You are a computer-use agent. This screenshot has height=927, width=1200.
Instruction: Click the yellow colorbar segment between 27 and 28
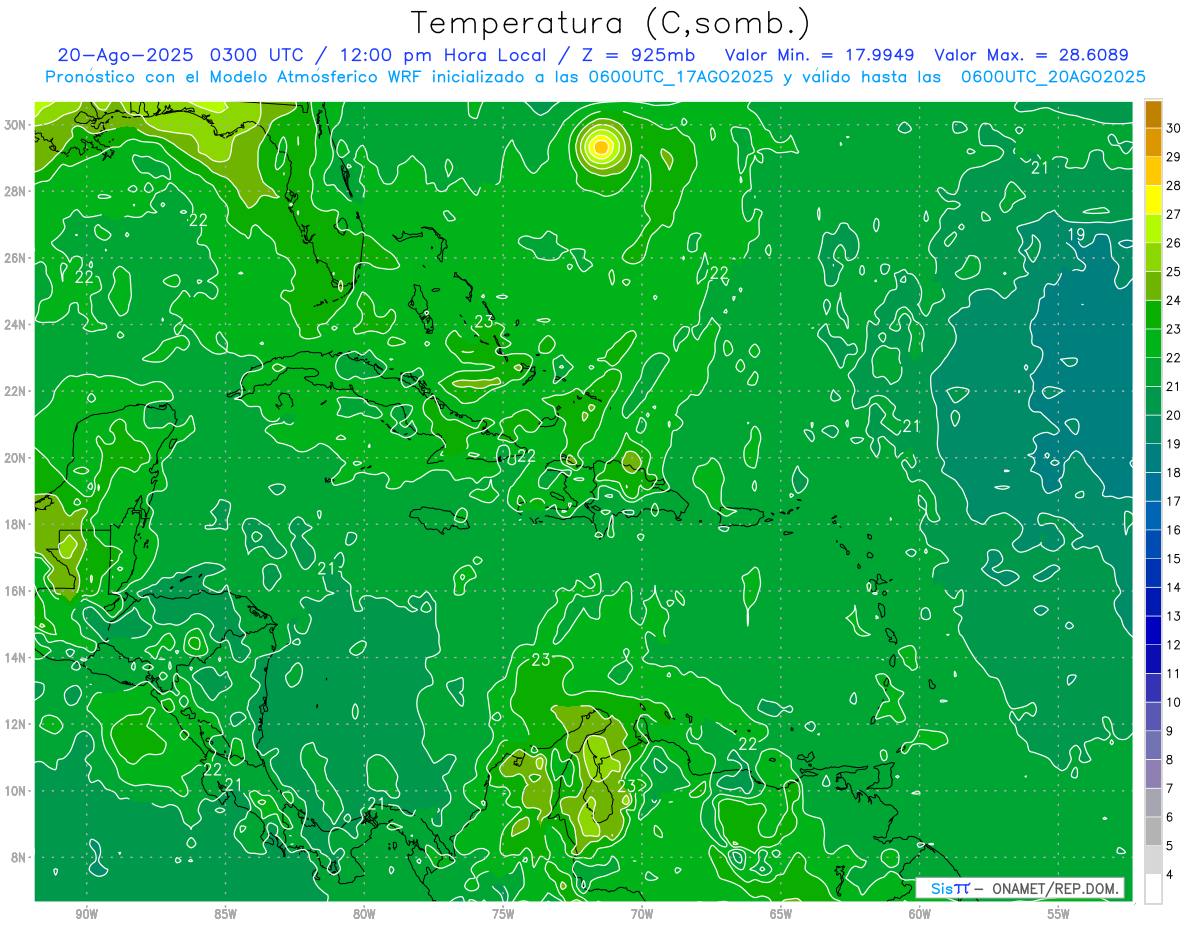coord(1153,199)
